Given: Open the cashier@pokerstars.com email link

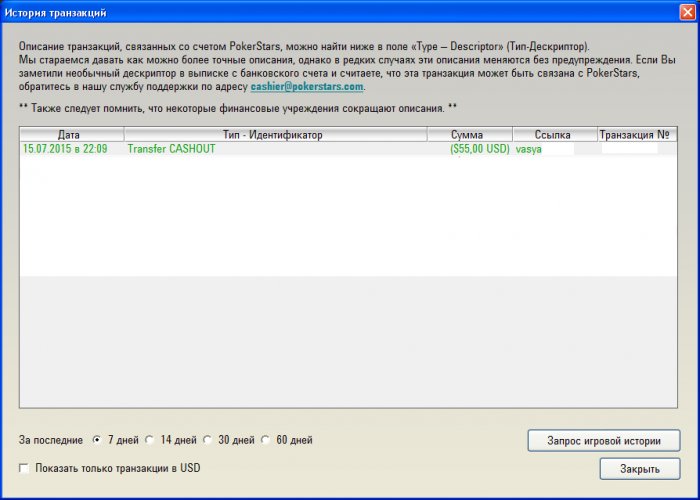Looking at the screenshot, I should pos(307,87).
